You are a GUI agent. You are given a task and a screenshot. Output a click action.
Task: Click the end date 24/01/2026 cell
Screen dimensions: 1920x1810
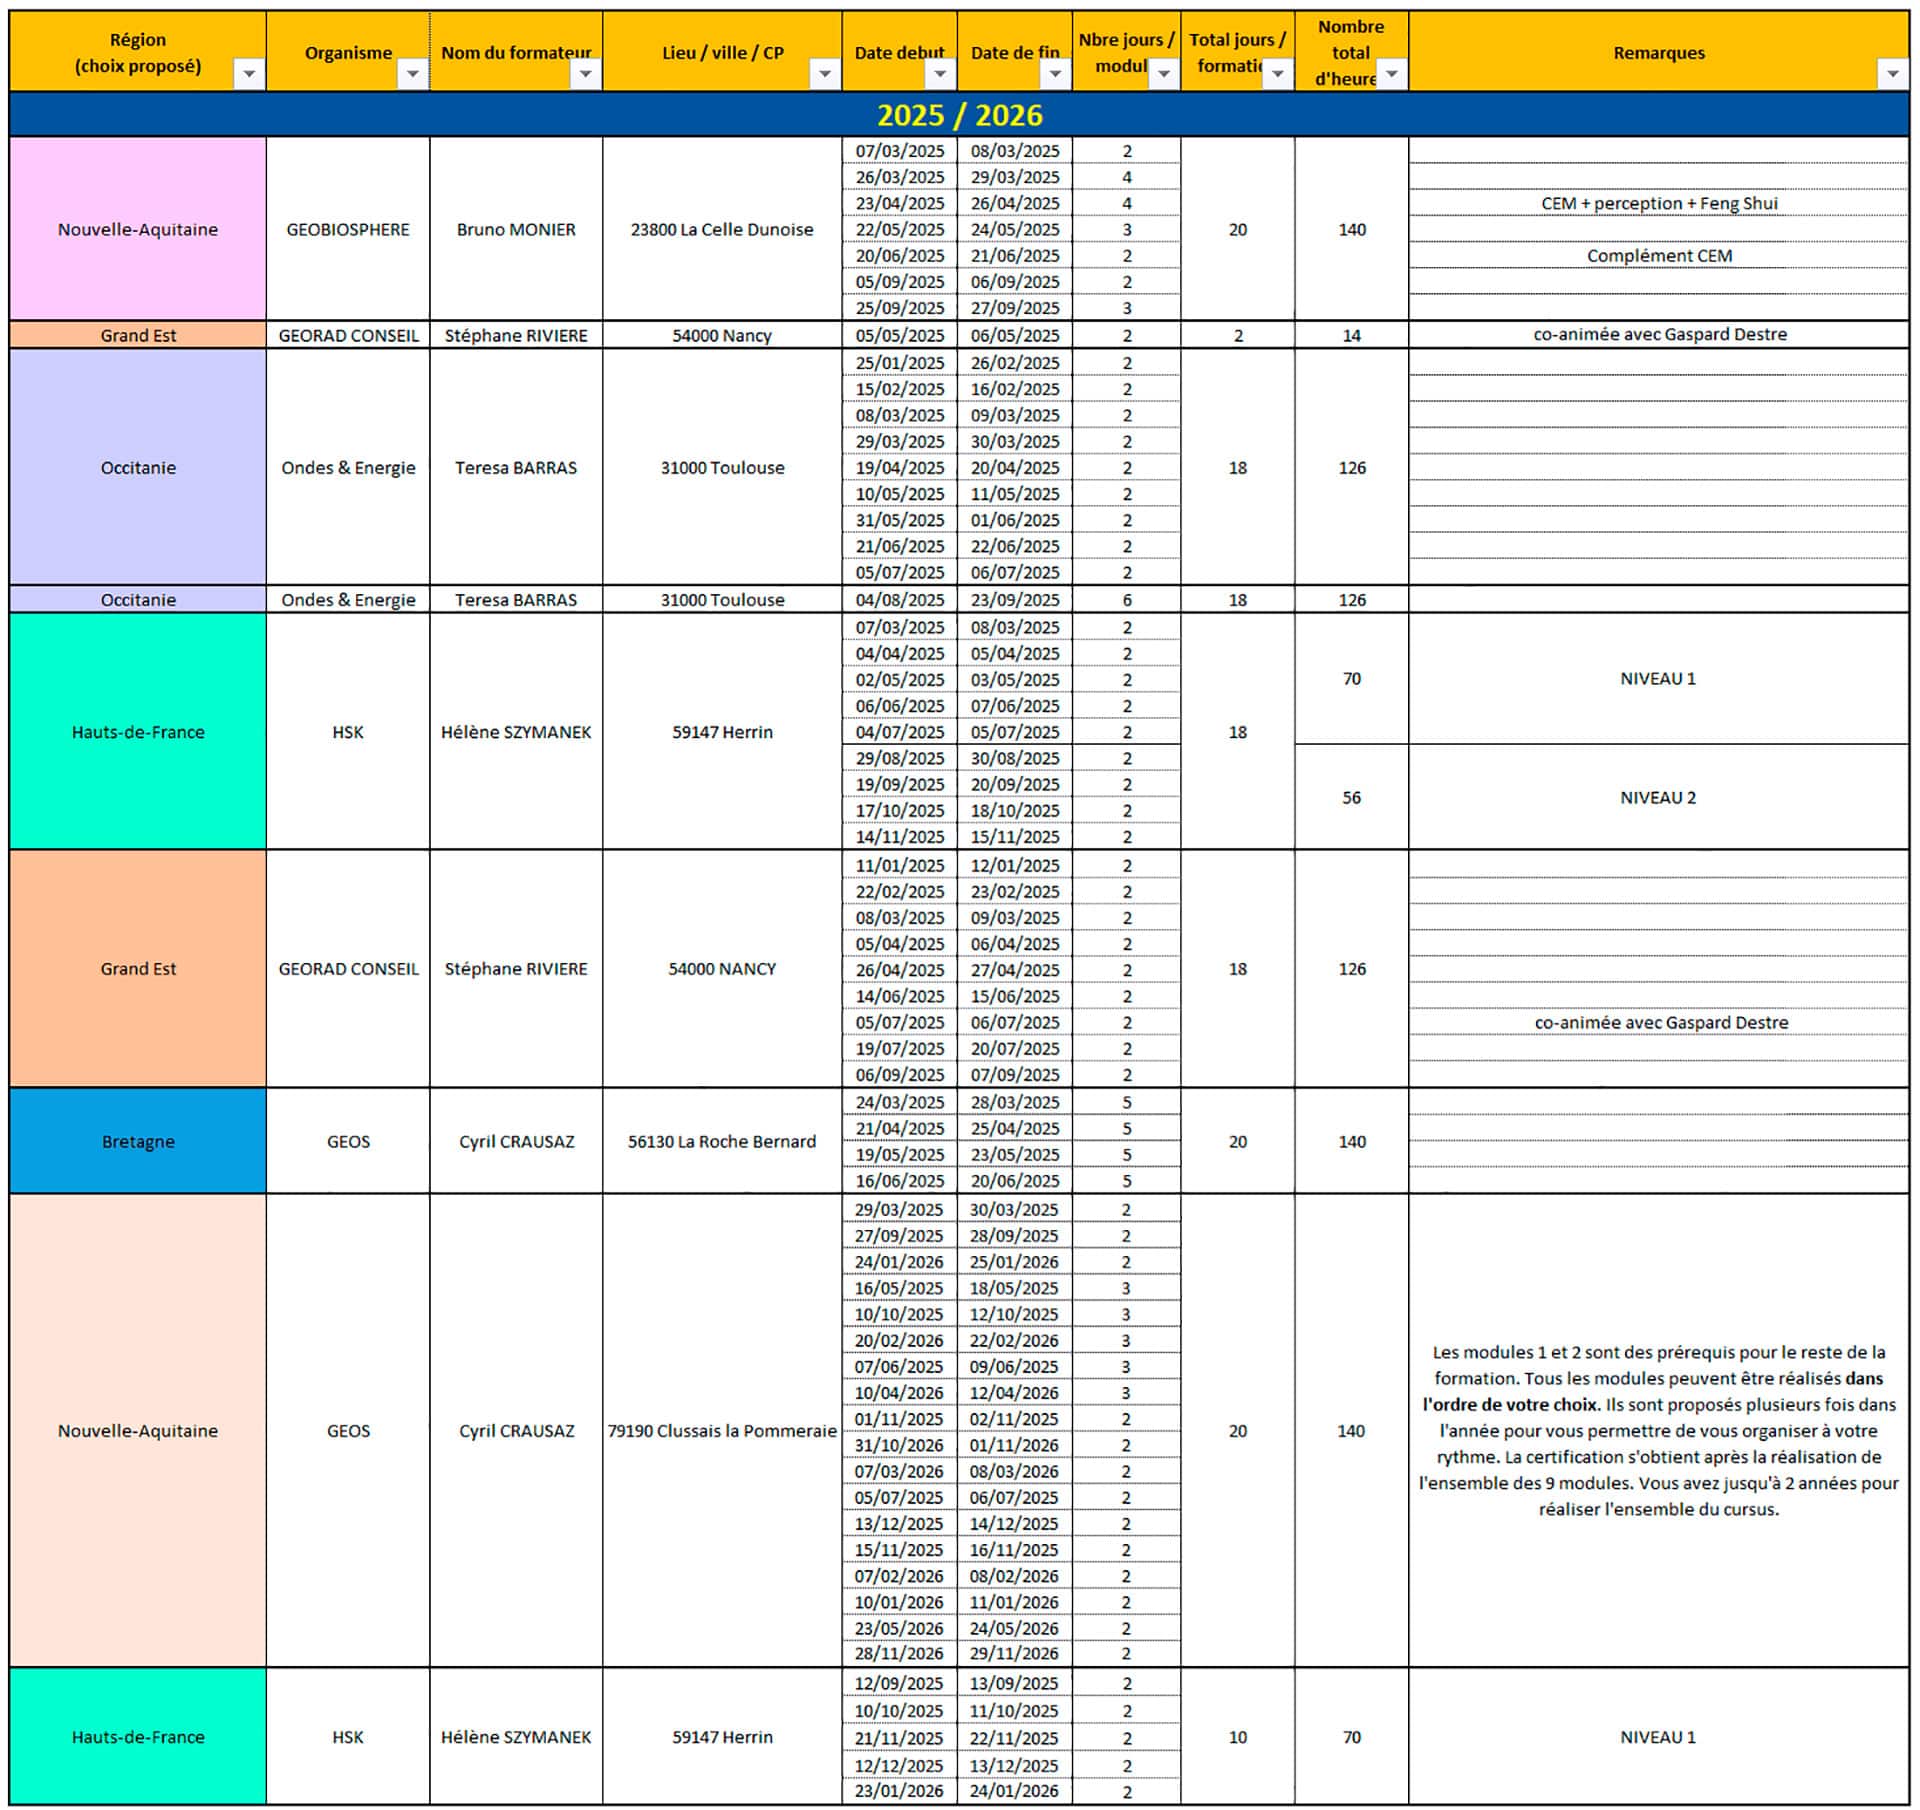(1015, 1790)
